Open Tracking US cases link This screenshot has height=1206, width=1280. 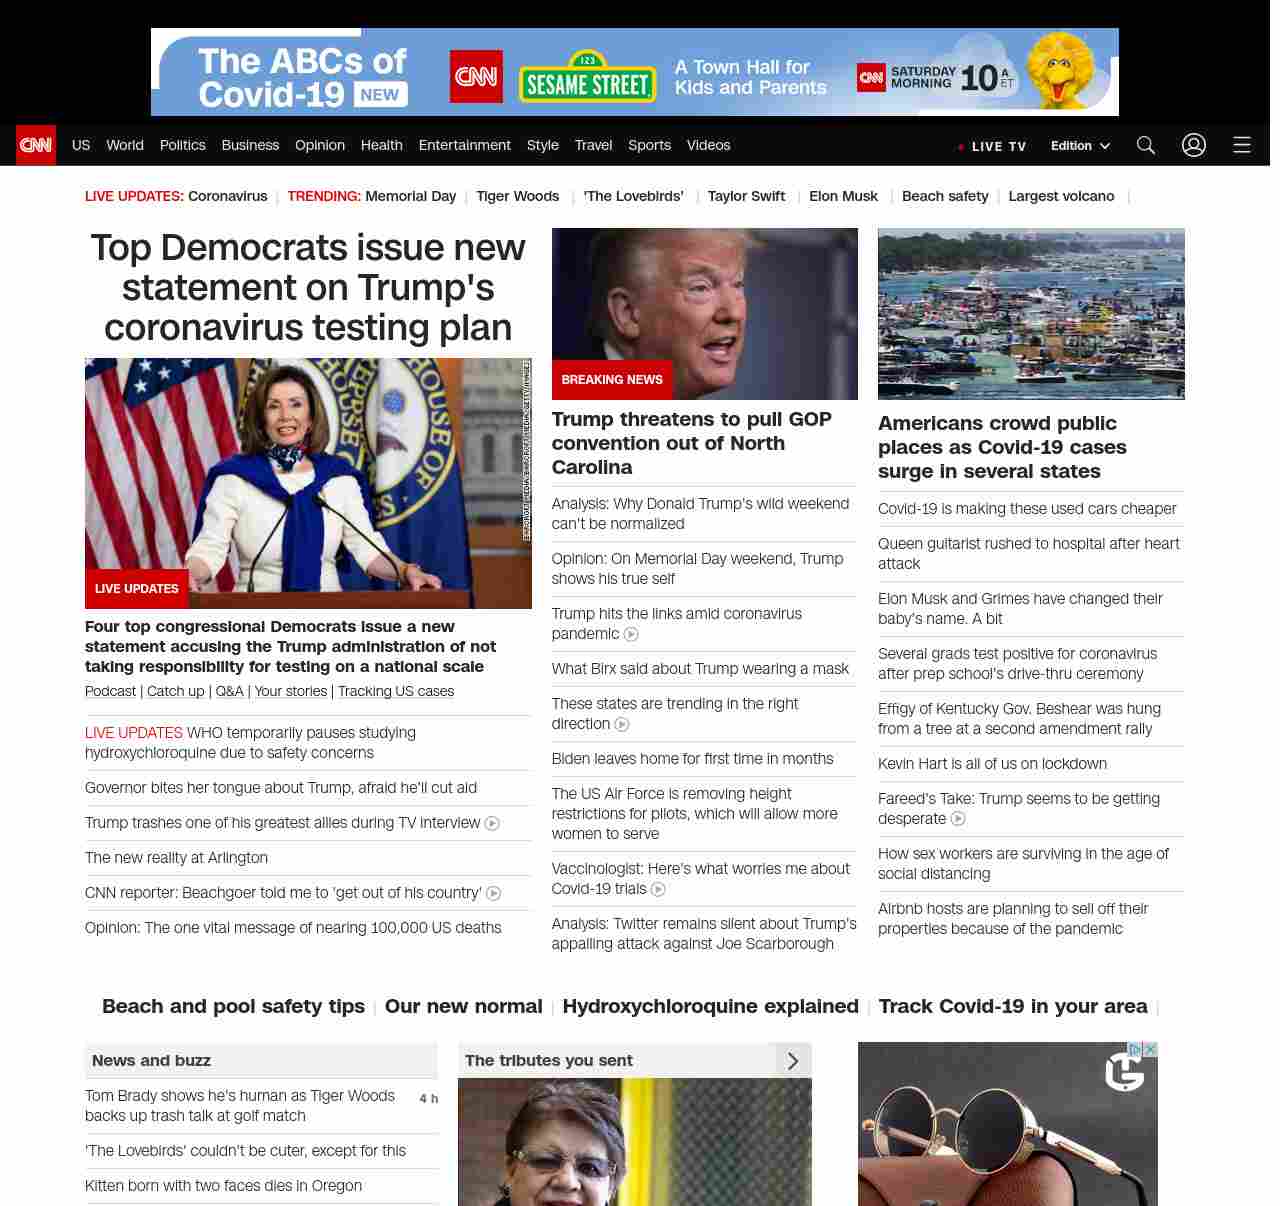pos(396,691)
